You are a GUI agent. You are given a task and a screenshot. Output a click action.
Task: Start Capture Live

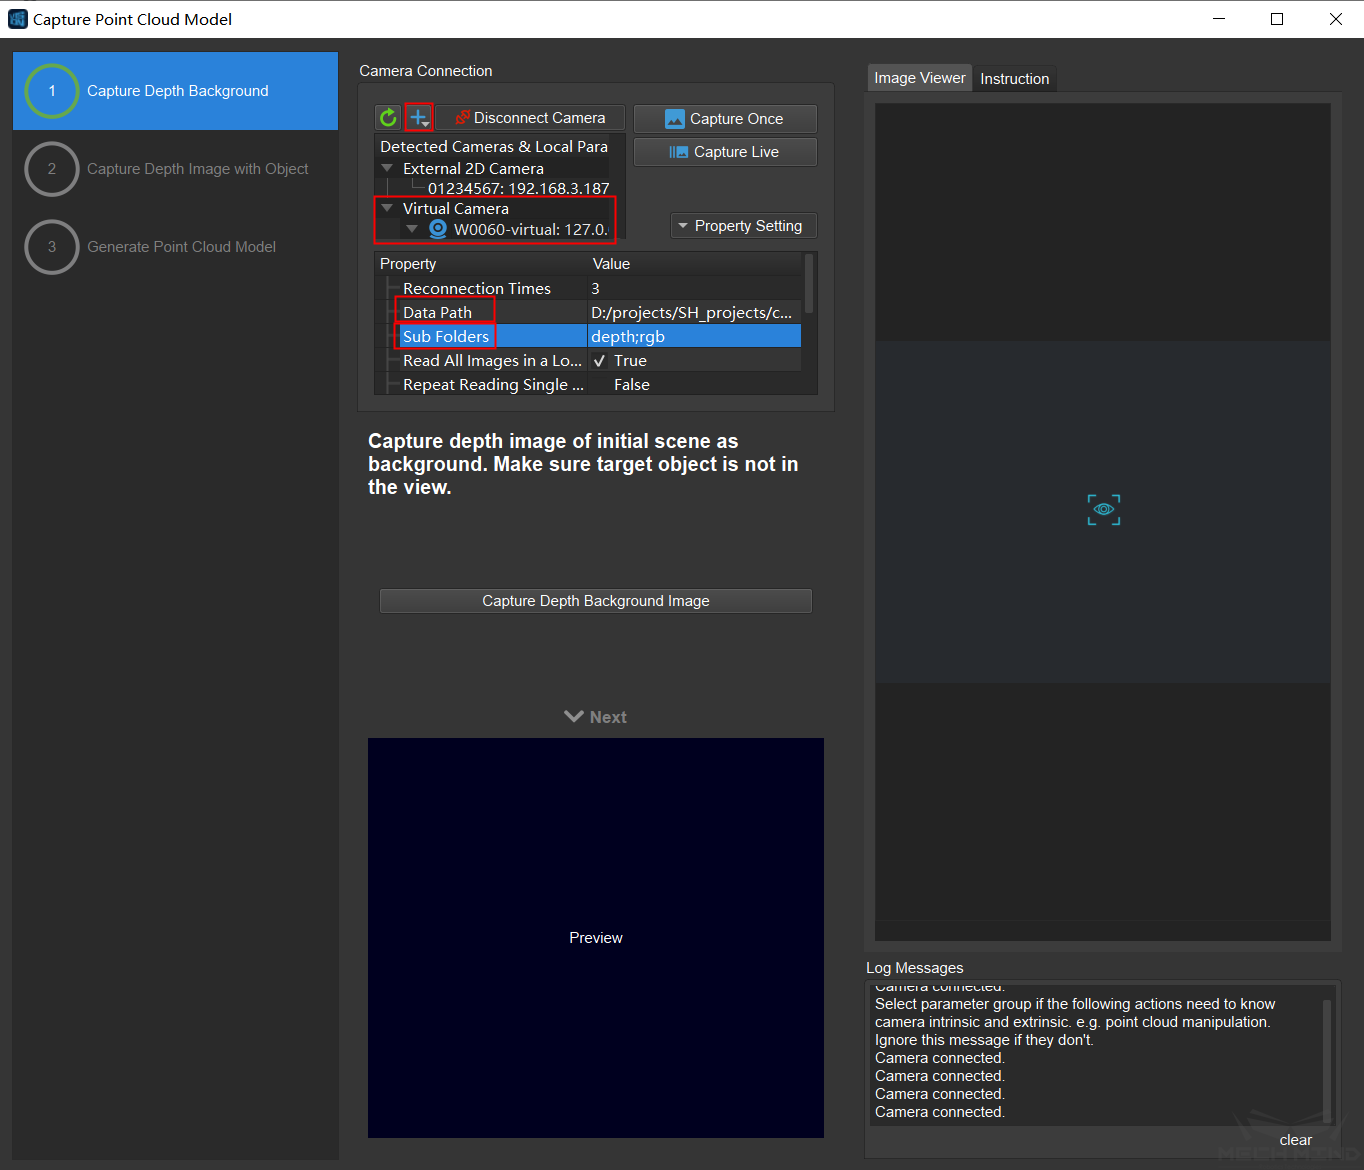[725, 152]
